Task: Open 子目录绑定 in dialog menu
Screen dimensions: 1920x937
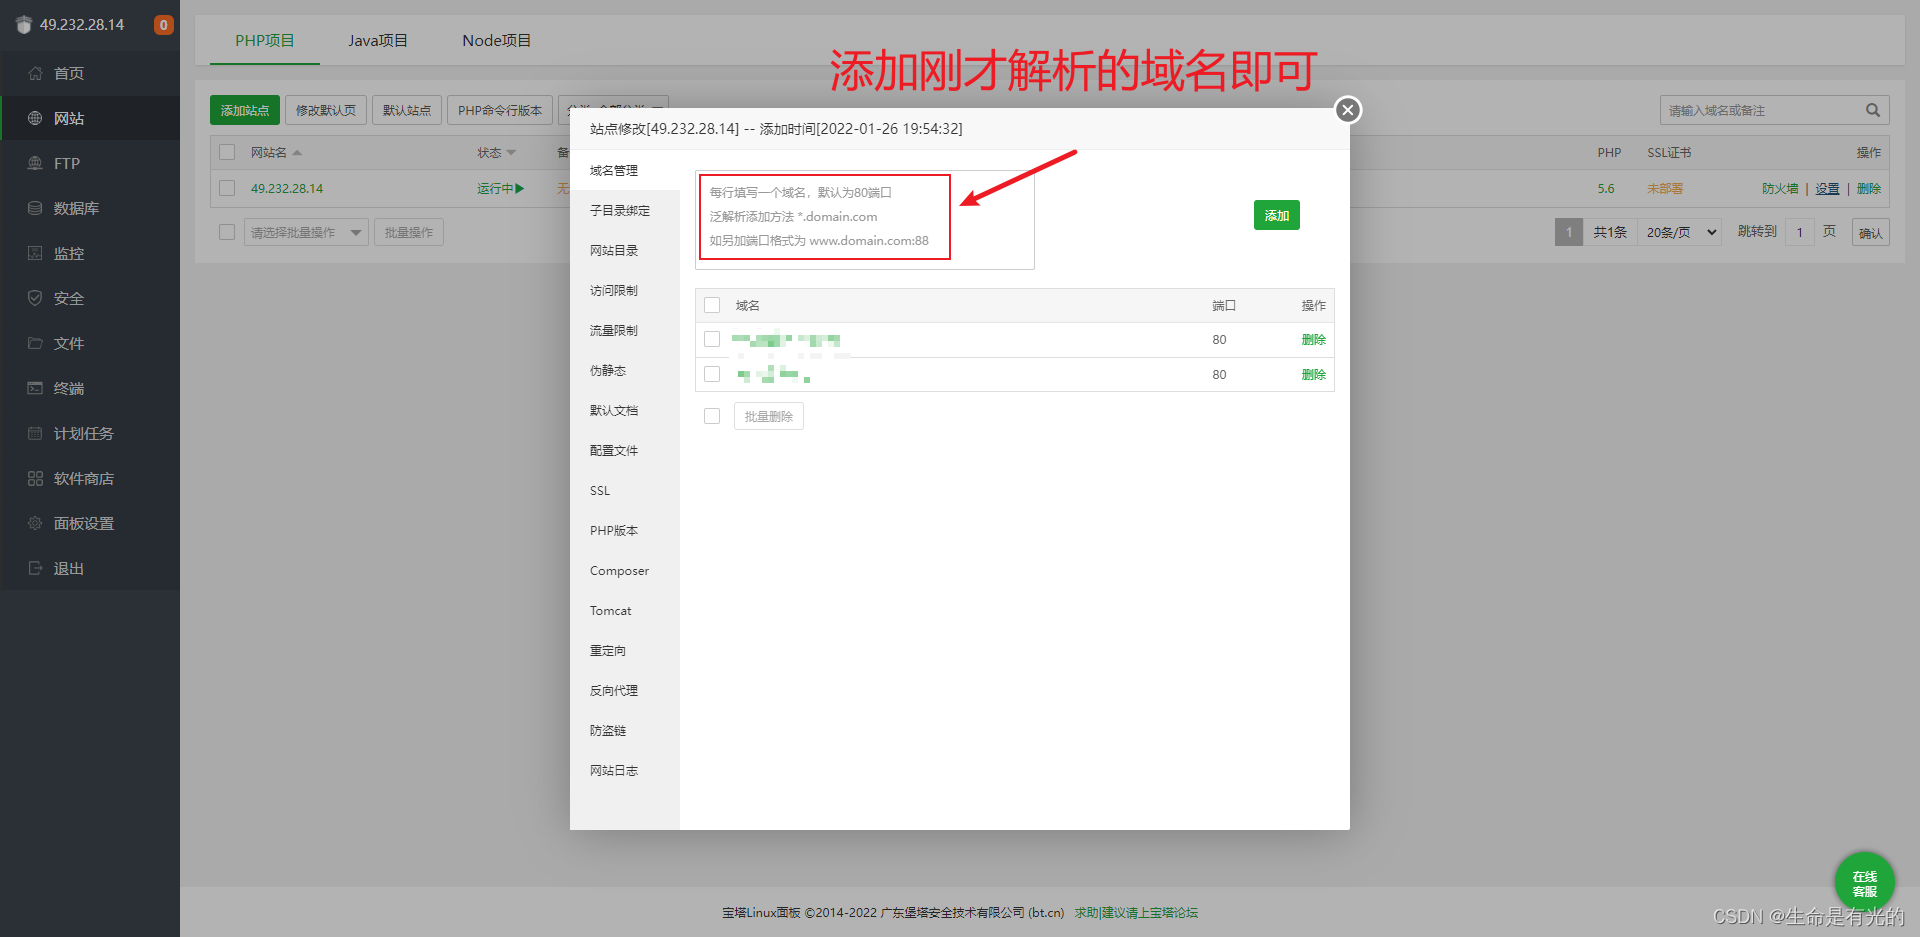Action: (x=625, y=210)
